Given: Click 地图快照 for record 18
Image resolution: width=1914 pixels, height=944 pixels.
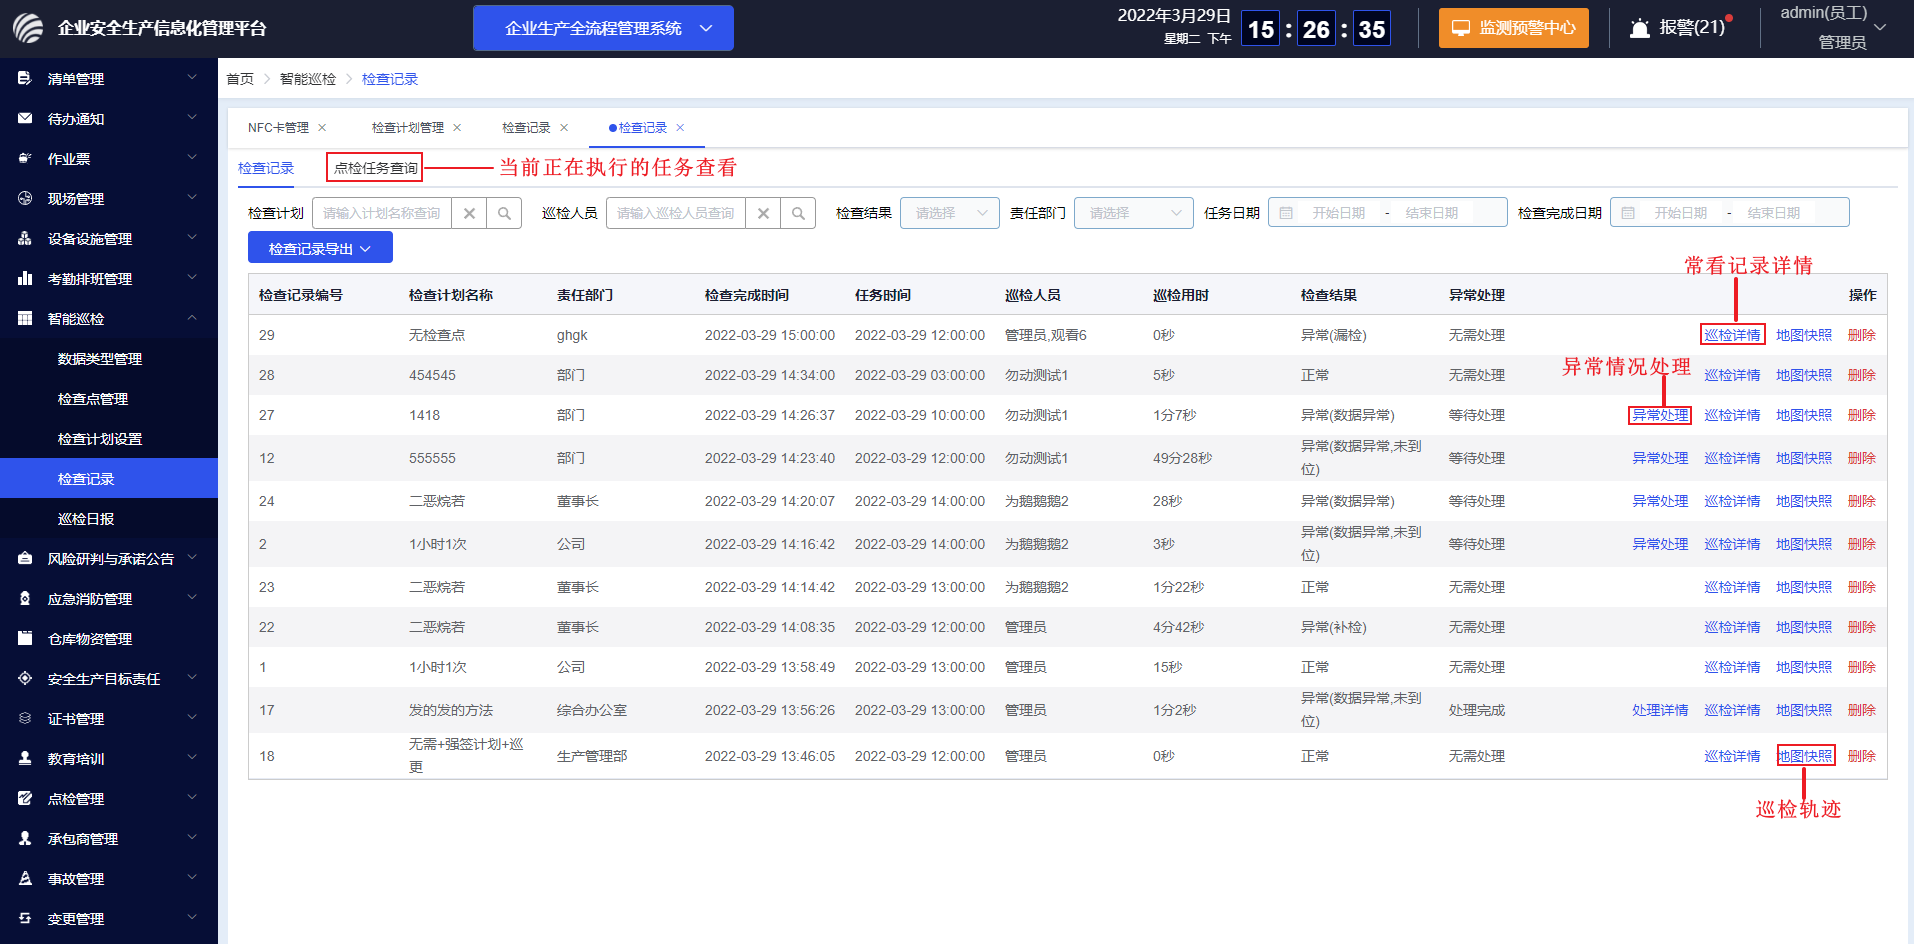Looking at the screenshot, I should 1805,756.
